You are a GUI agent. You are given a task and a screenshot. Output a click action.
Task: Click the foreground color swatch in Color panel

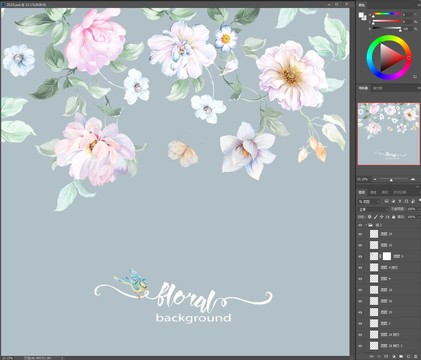point(361,15)
